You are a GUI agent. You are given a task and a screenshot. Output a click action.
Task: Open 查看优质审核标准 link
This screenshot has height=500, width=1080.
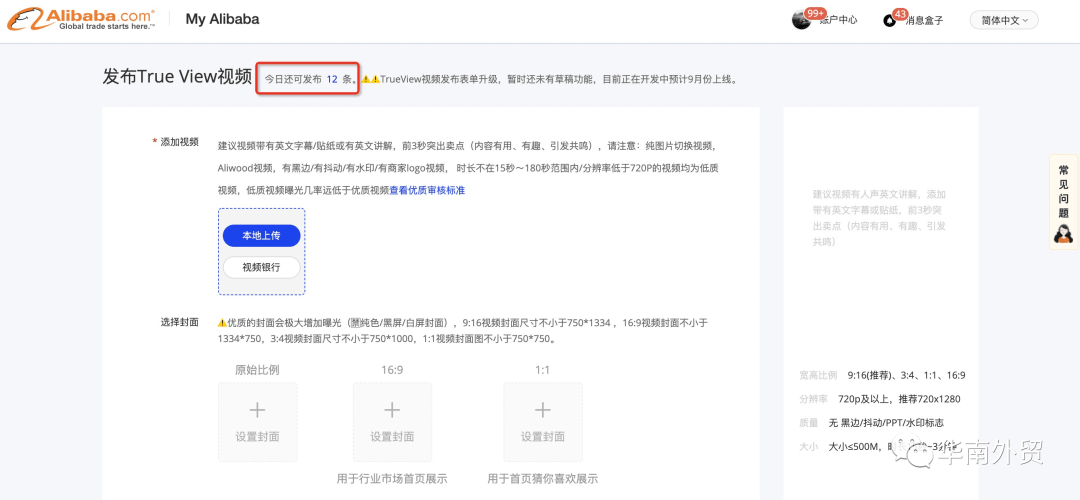pos(427,190)
